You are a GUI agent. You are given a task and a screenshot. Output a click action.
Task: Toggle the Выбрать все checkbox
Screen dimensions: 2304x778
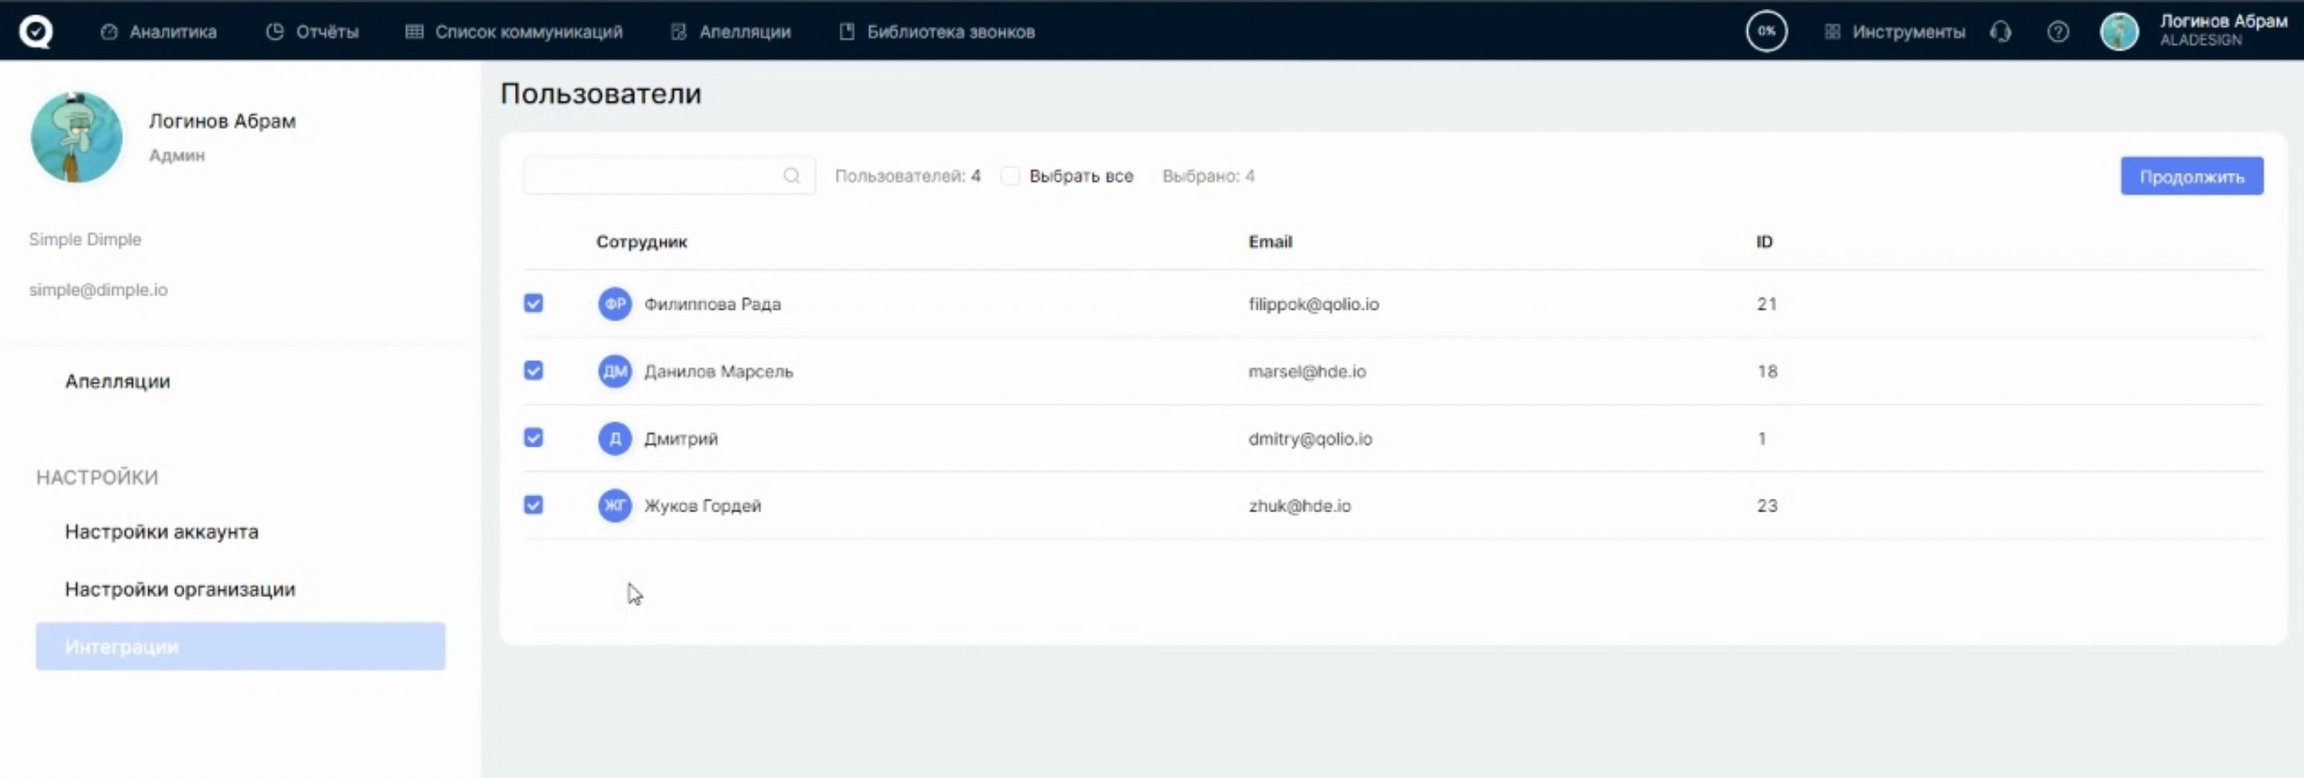[x=1010, y=176]
